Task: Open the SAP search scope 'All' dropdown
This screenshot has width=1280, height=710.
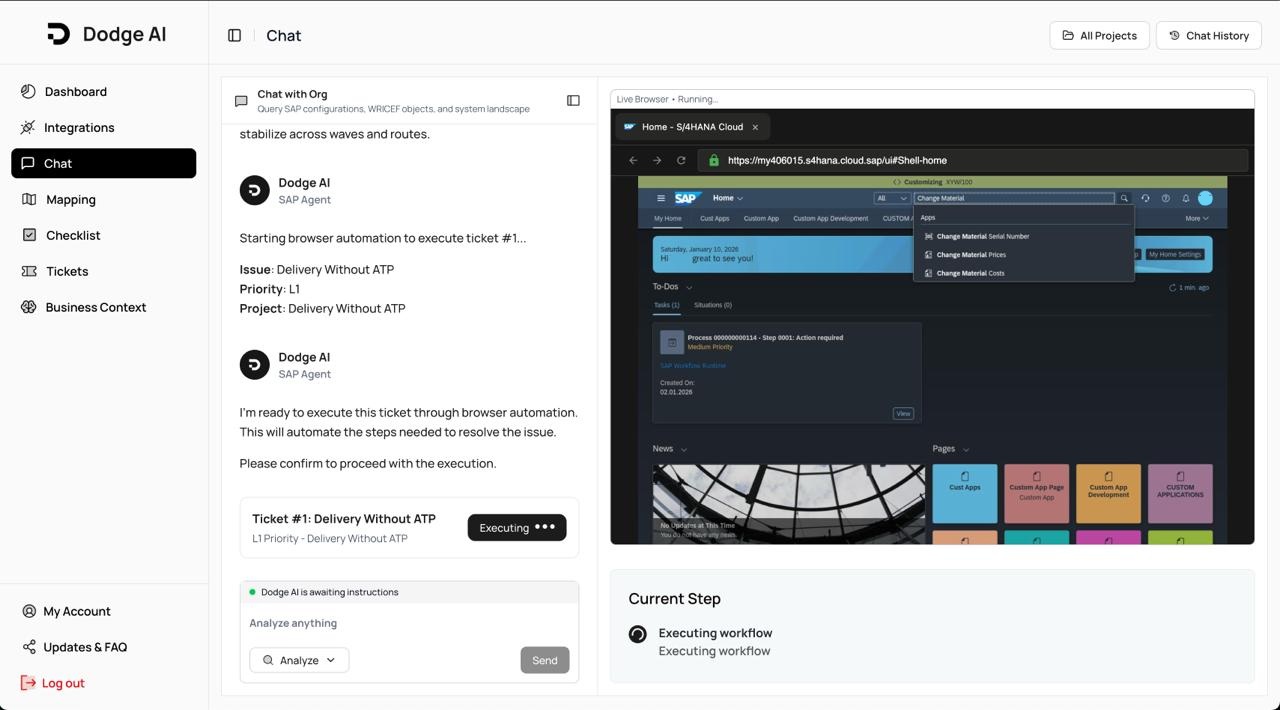Action: (x=892, y=198)
